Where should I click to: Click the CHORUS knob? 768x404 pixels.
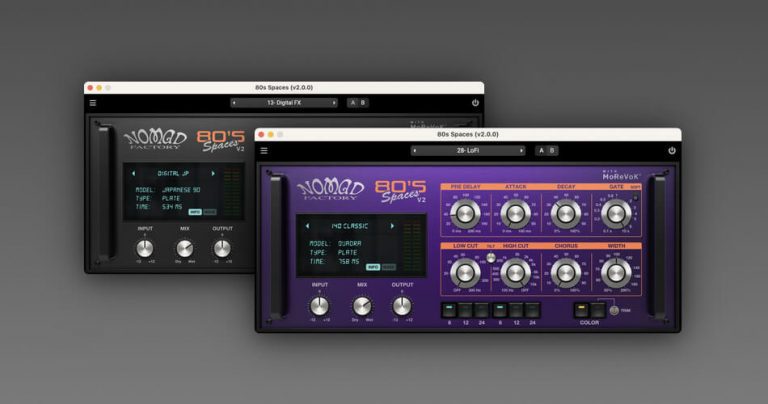point(566,273)
